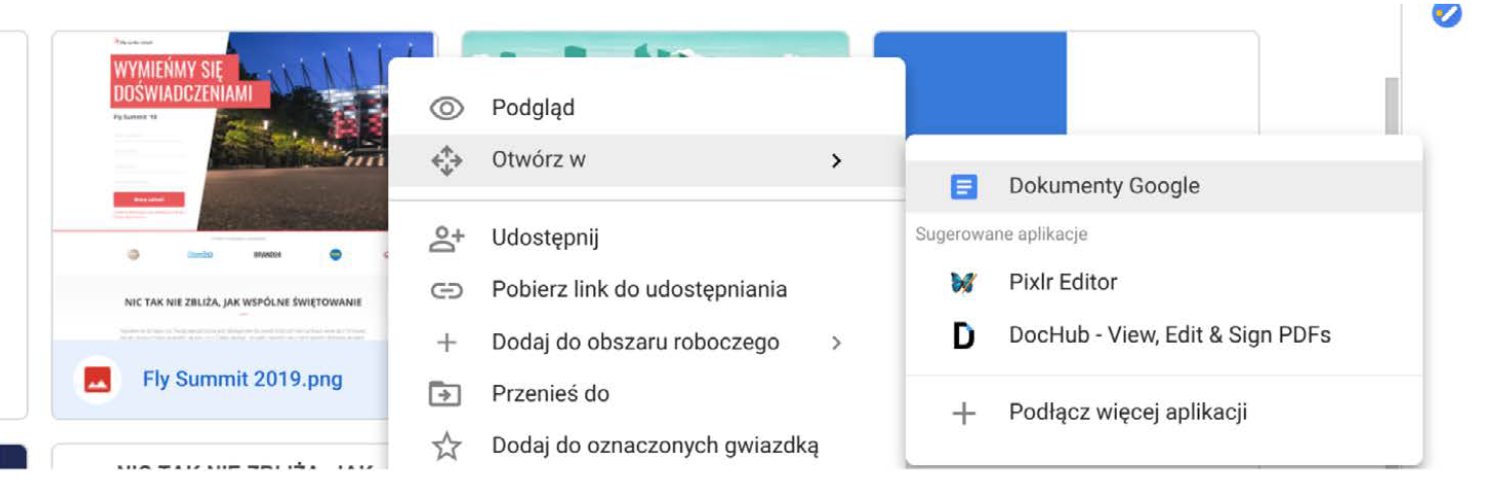Open the Tasks icon in the side panel
The width and height of the screenshot is (1494, 496).
[1446, 13]
